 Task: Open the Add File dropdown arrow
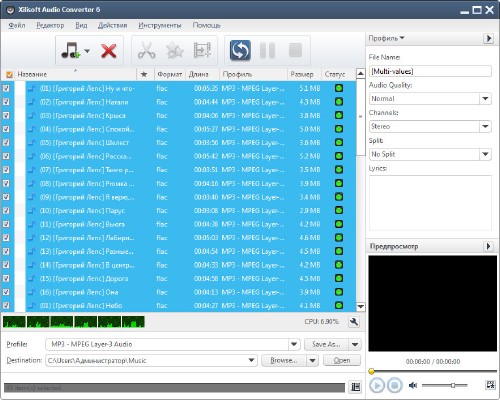[87, 51]
